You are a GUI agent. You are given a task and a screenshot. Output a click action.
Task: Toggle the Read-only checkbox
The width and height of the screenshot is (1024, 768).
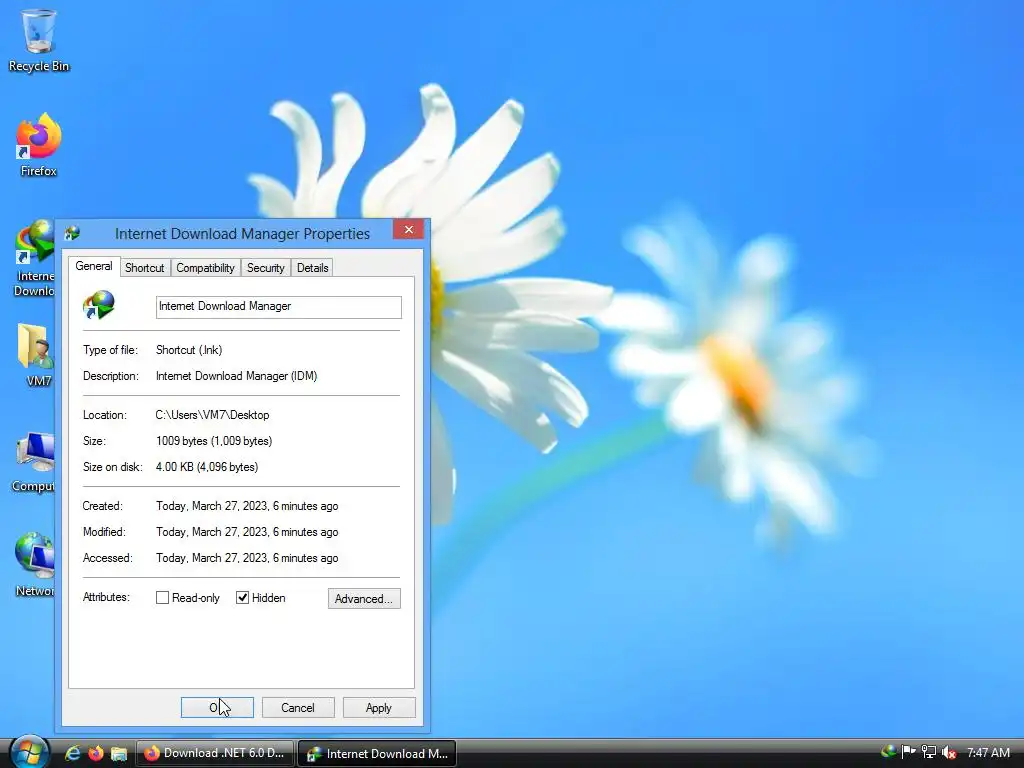[x=163, y=598]
